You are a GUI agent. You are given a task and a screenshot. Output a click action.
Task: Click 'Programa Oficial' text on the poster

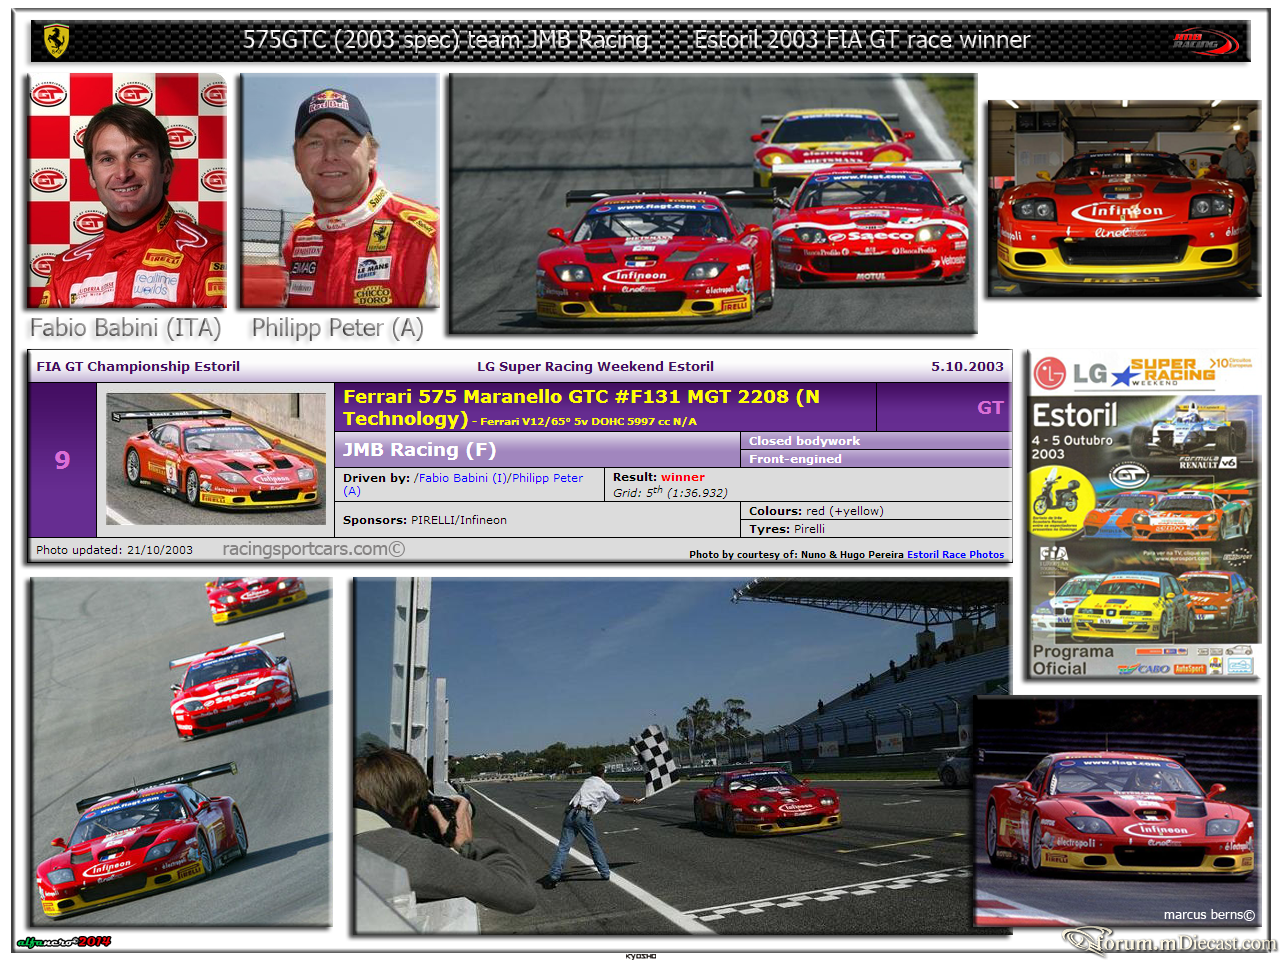click(1073, 660)
